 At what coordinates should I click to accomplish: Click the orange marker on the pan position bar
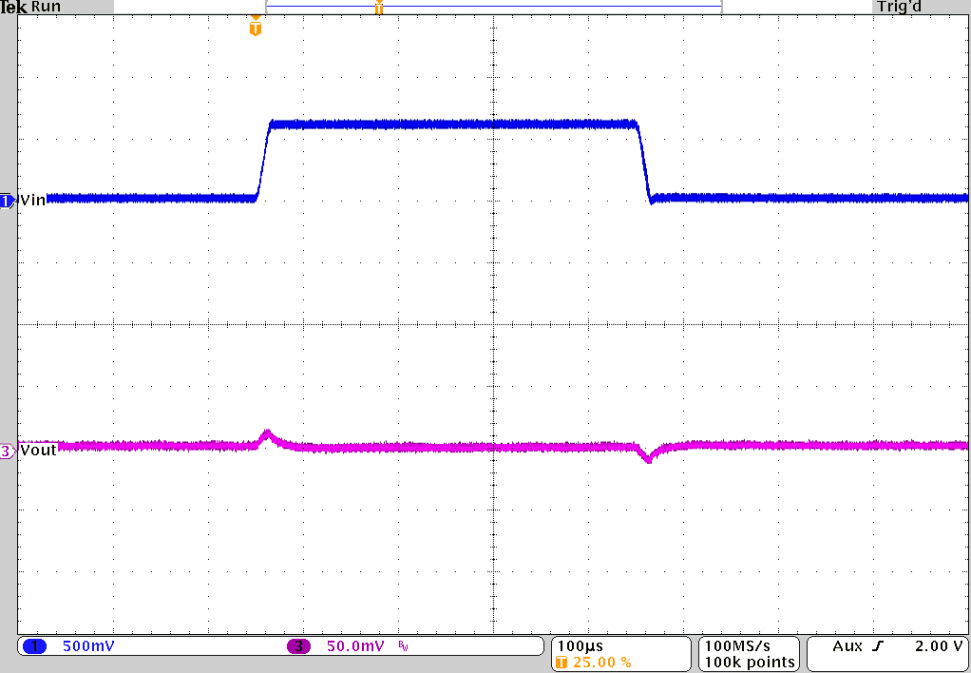(378, 5)
